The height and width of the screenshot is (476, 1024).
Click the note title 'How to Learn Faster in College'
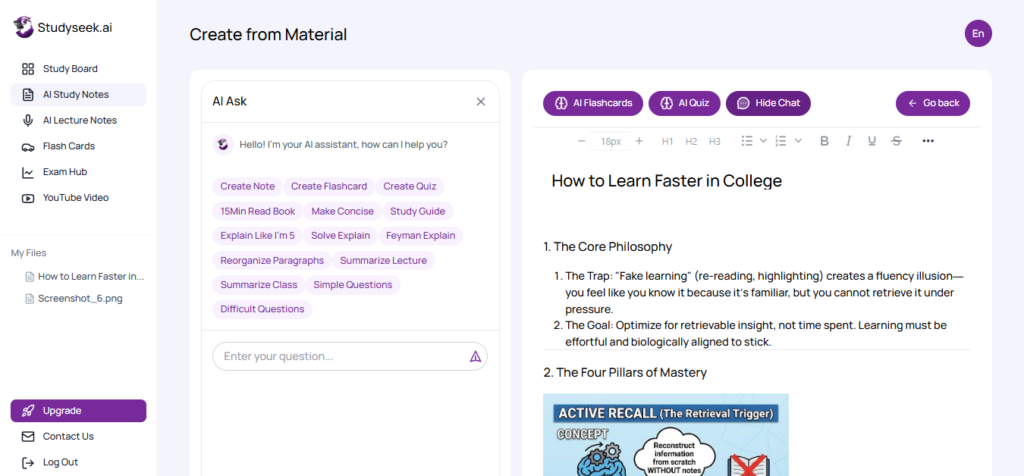click(667, 181)
